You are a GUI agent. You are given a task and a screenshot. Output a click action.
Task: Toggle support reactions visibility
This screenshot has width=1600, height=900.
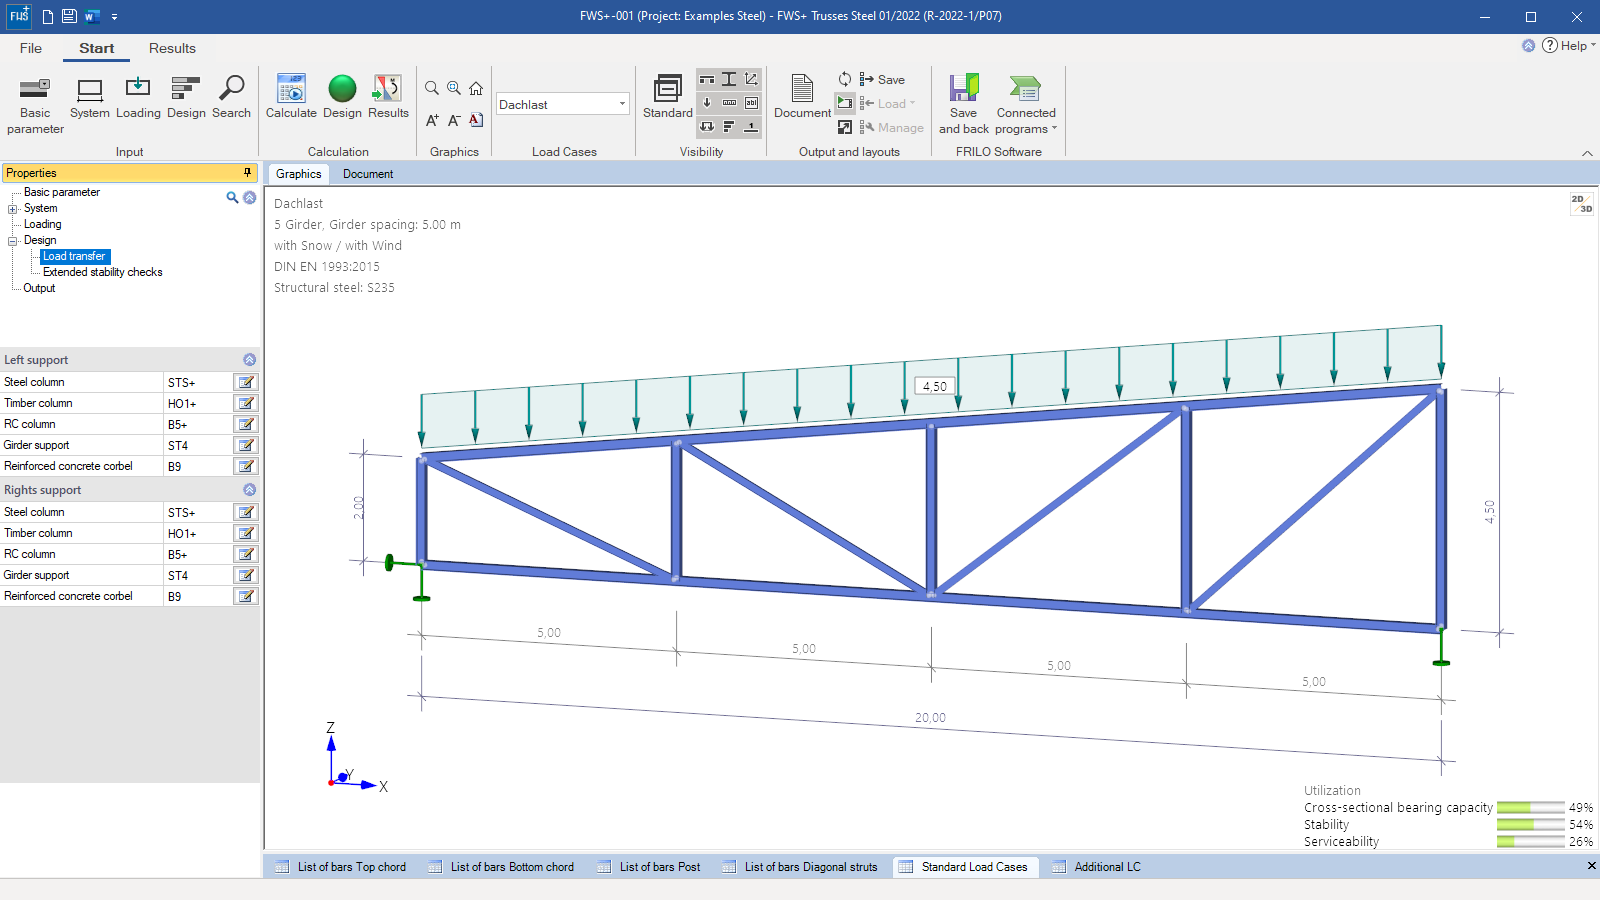(x=707, y=126)
